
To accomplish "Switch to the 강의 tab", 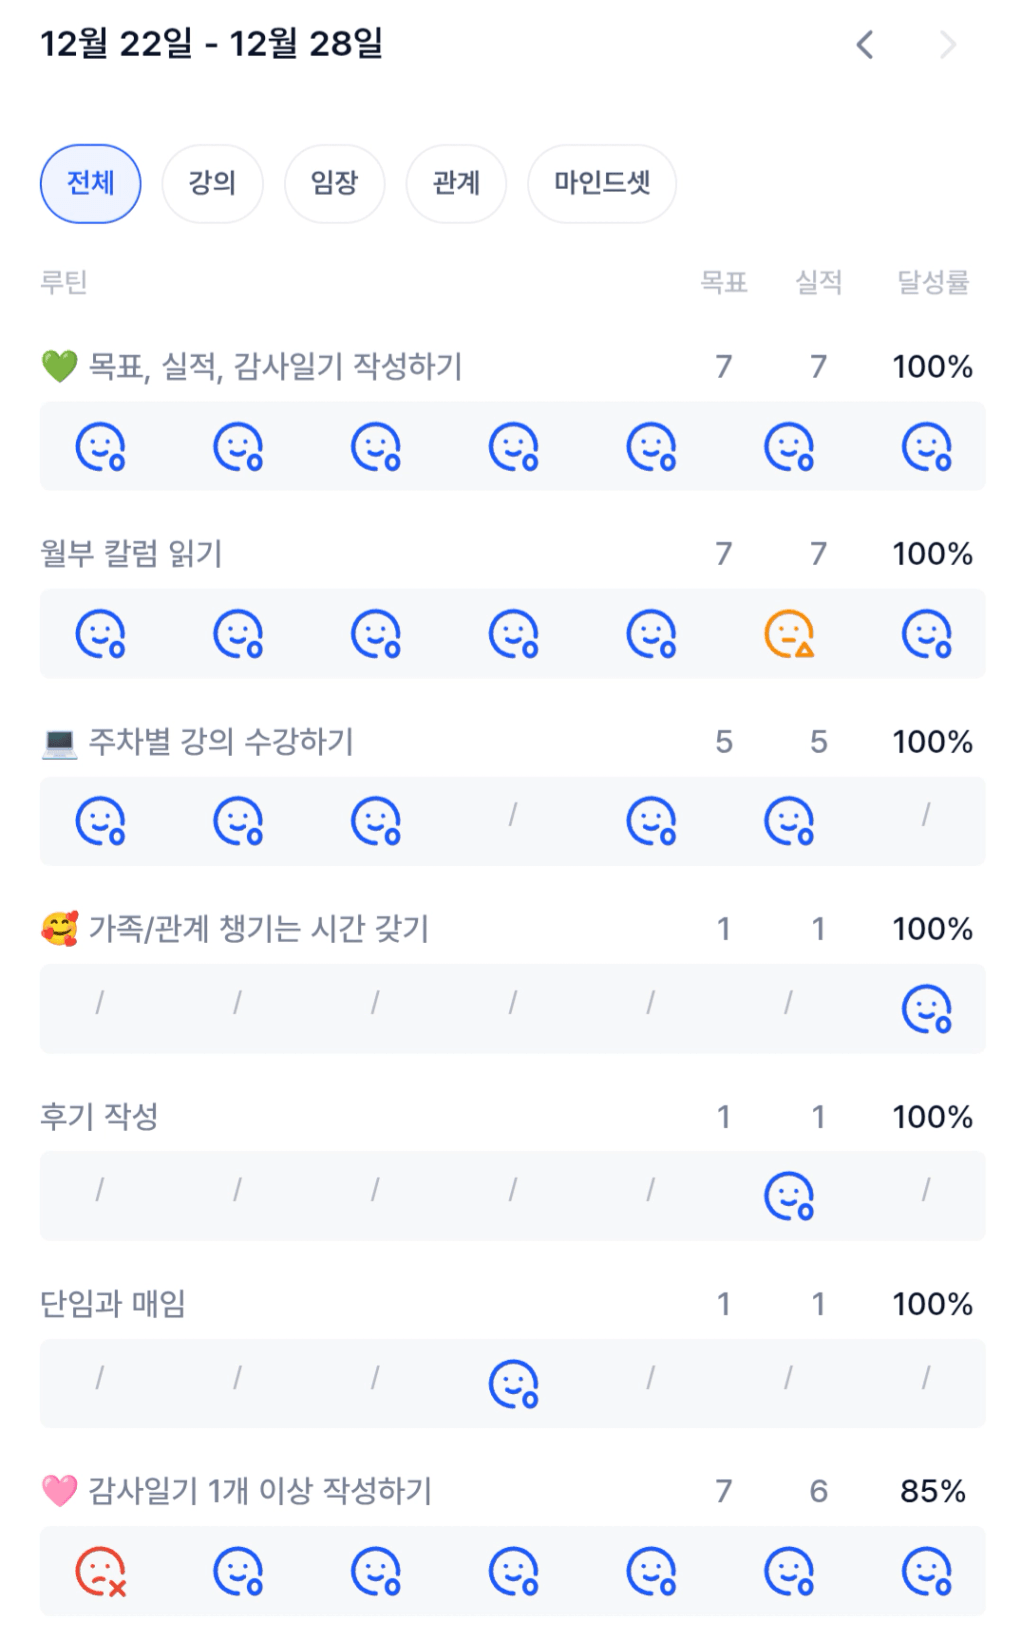I will (212, 183).
